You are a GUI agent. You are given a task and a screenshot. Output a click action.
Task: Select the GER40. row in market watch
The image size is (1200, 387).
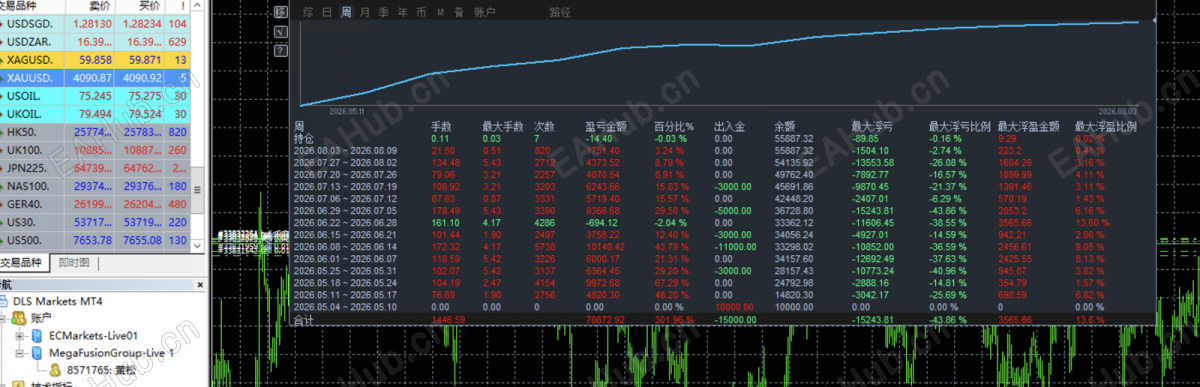[x=95, y=204]
